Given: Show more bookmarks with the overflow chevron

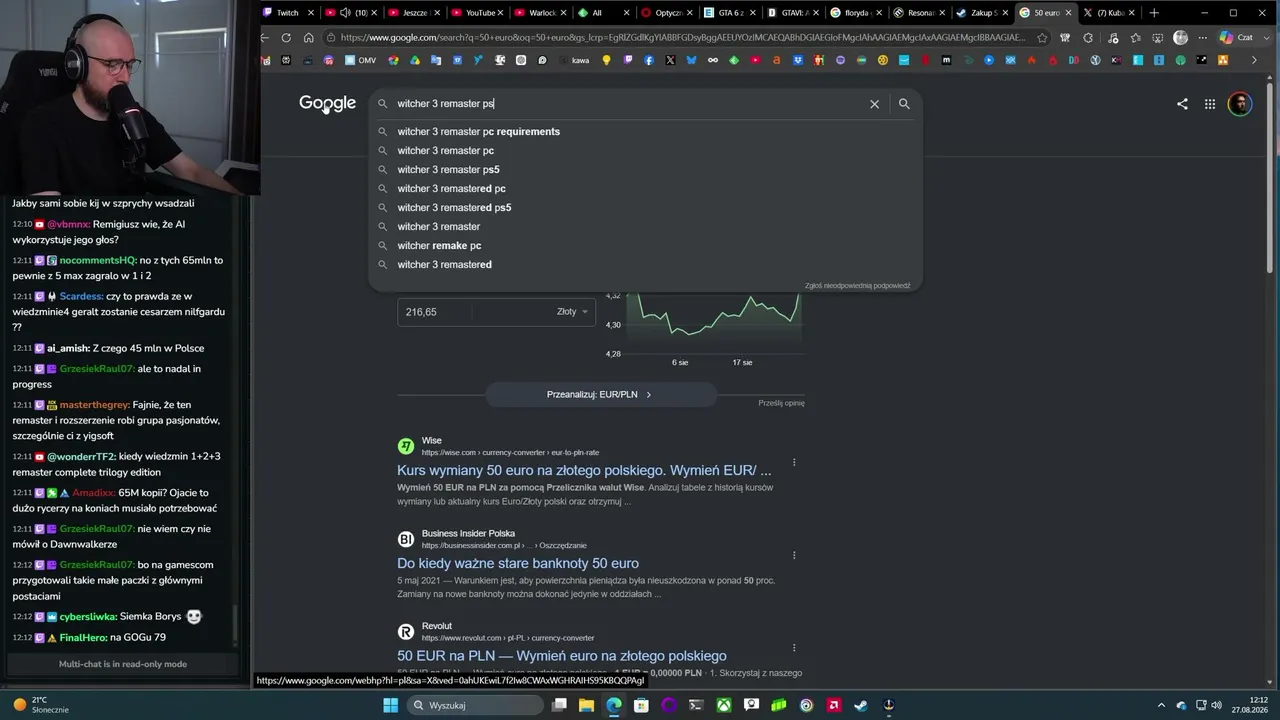Looking at the screenshot, I should [x=1254, y=60].
